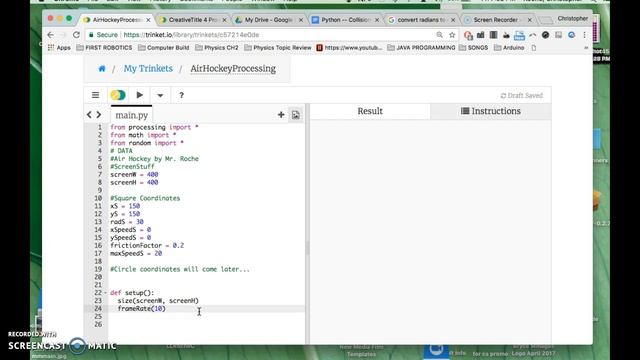Open Arduino bookmark folder
Viewport: 640px width, 360px height.
[509, 48]
